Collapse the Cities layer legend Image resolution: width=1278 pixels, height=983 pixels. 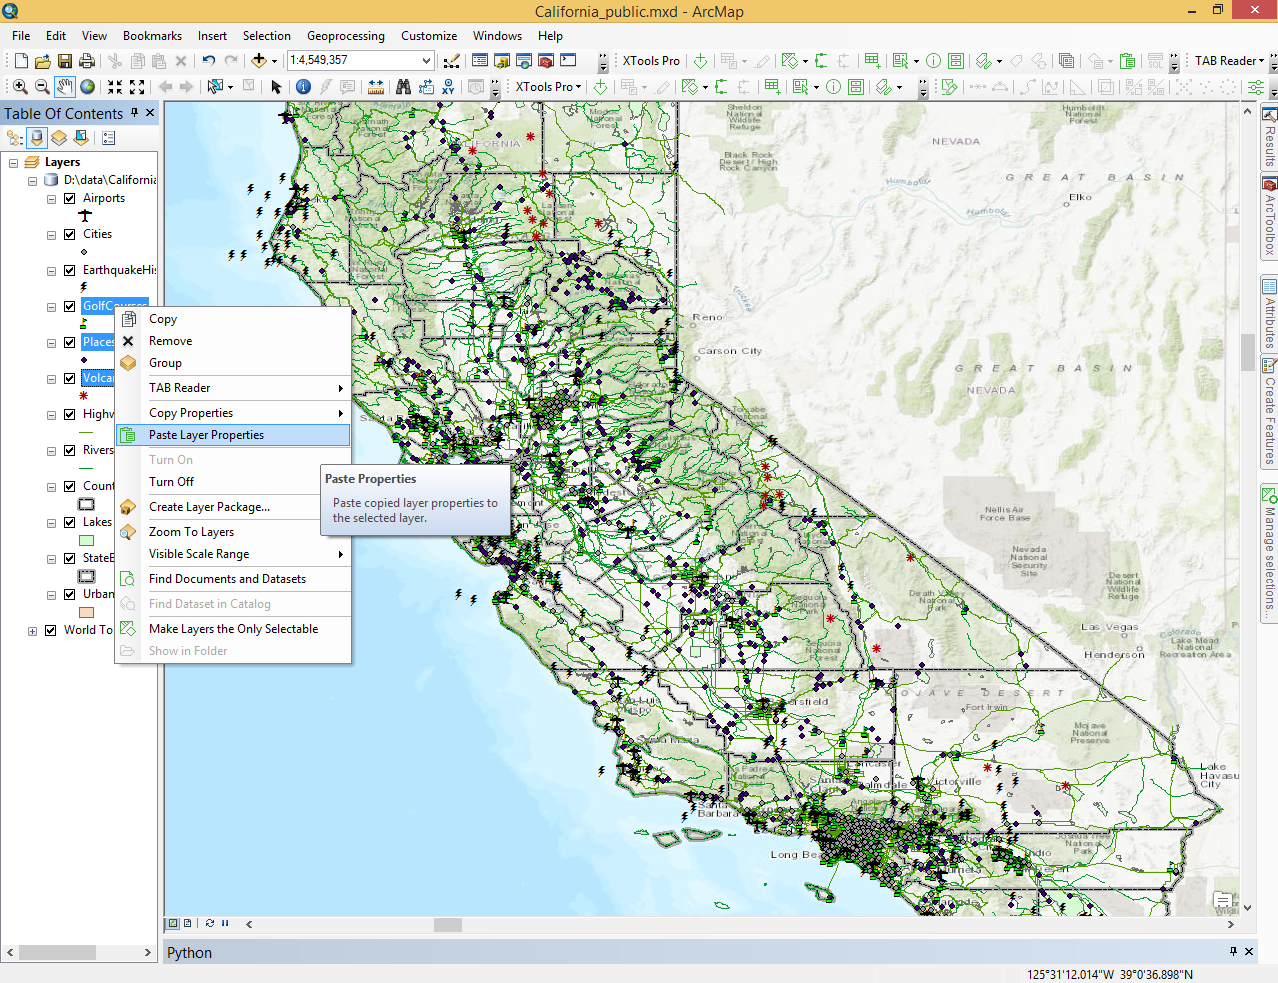point(51,235)
